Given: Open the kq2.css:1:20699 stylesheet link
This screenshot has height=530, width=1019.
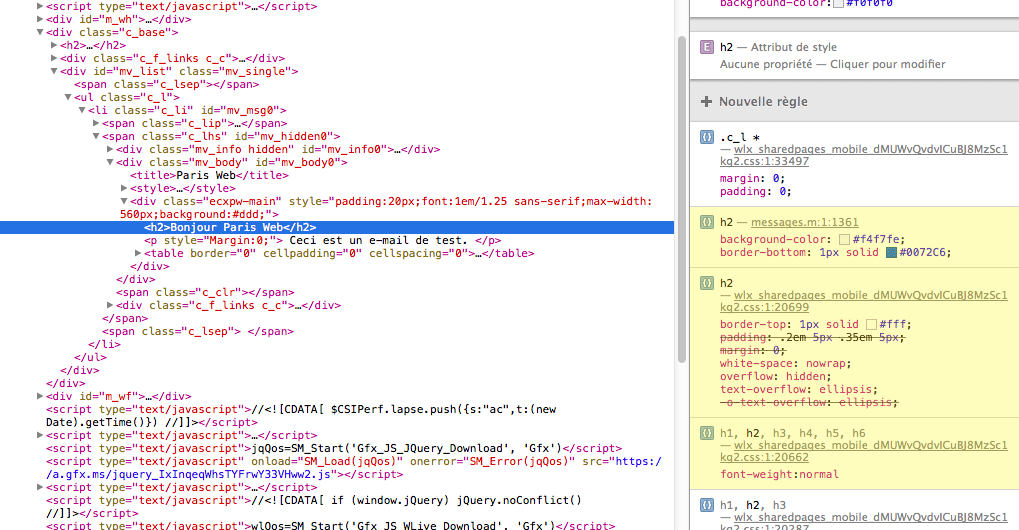Looking at the screenshot, I should [864, 301].
